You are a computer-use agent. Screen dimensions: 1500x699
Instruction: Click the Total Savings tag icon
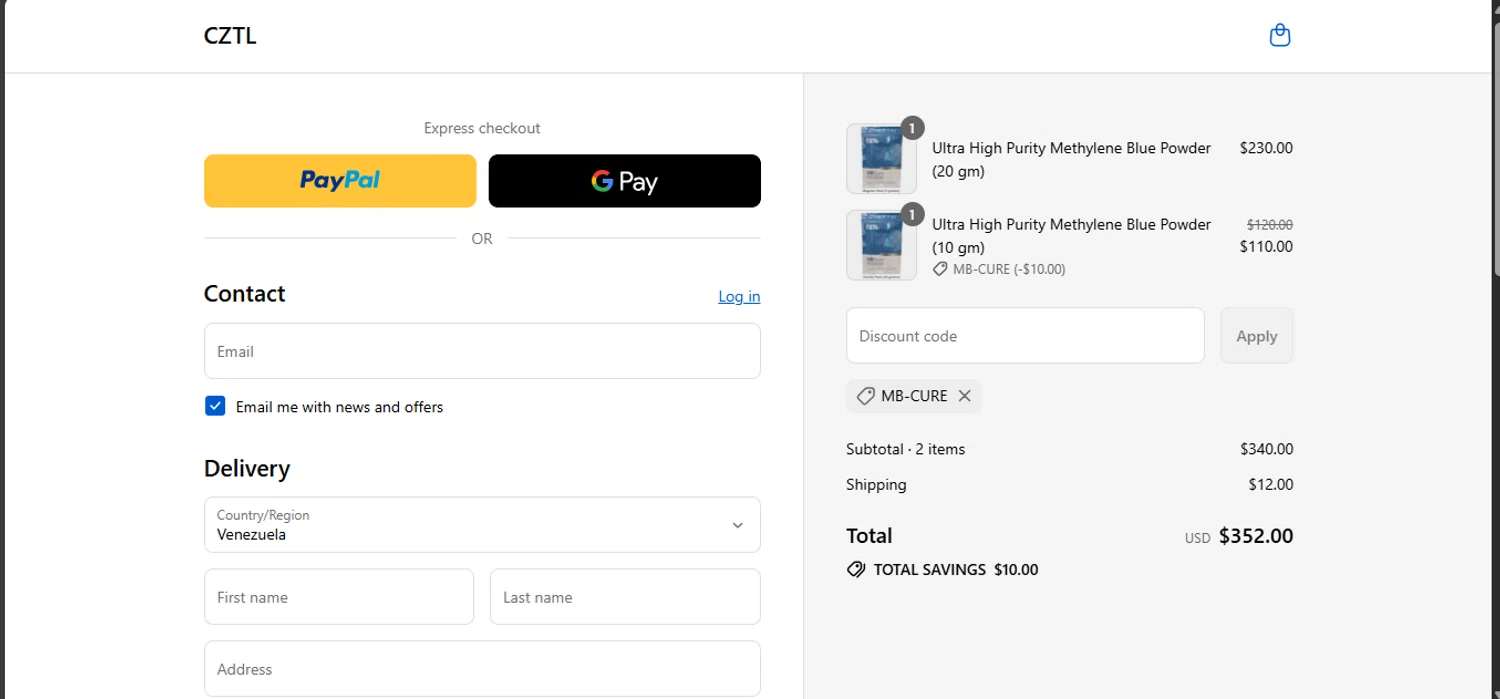click(x=856, y=570)
